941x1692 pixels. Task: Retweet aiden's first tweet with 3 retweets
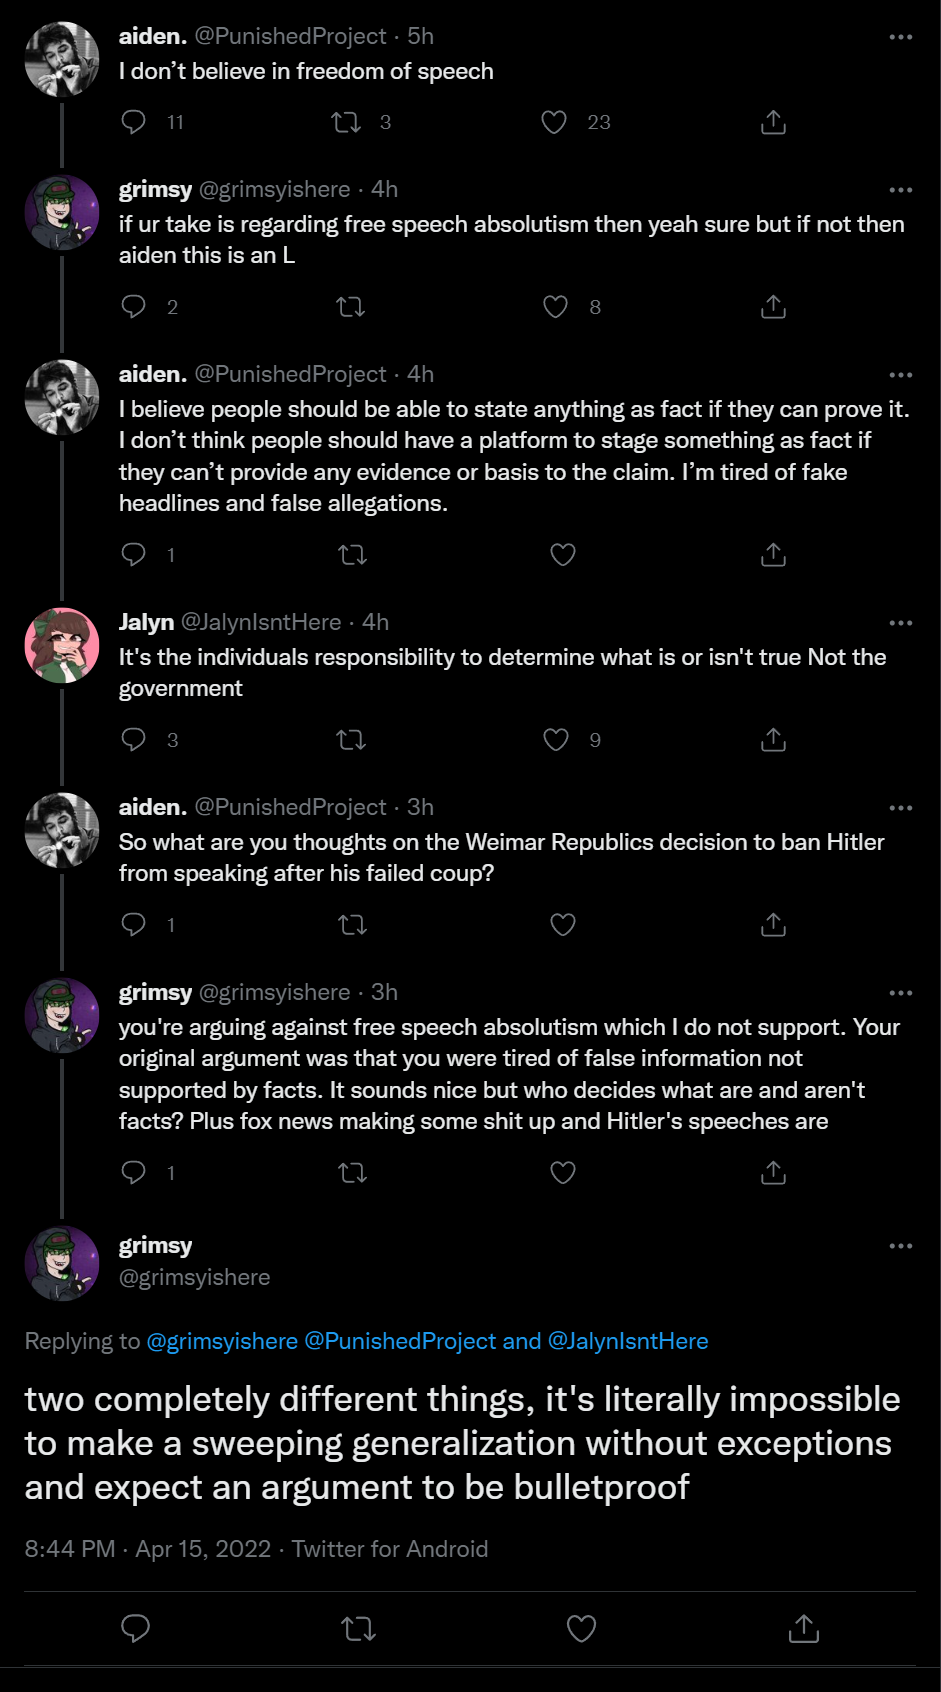346,122
